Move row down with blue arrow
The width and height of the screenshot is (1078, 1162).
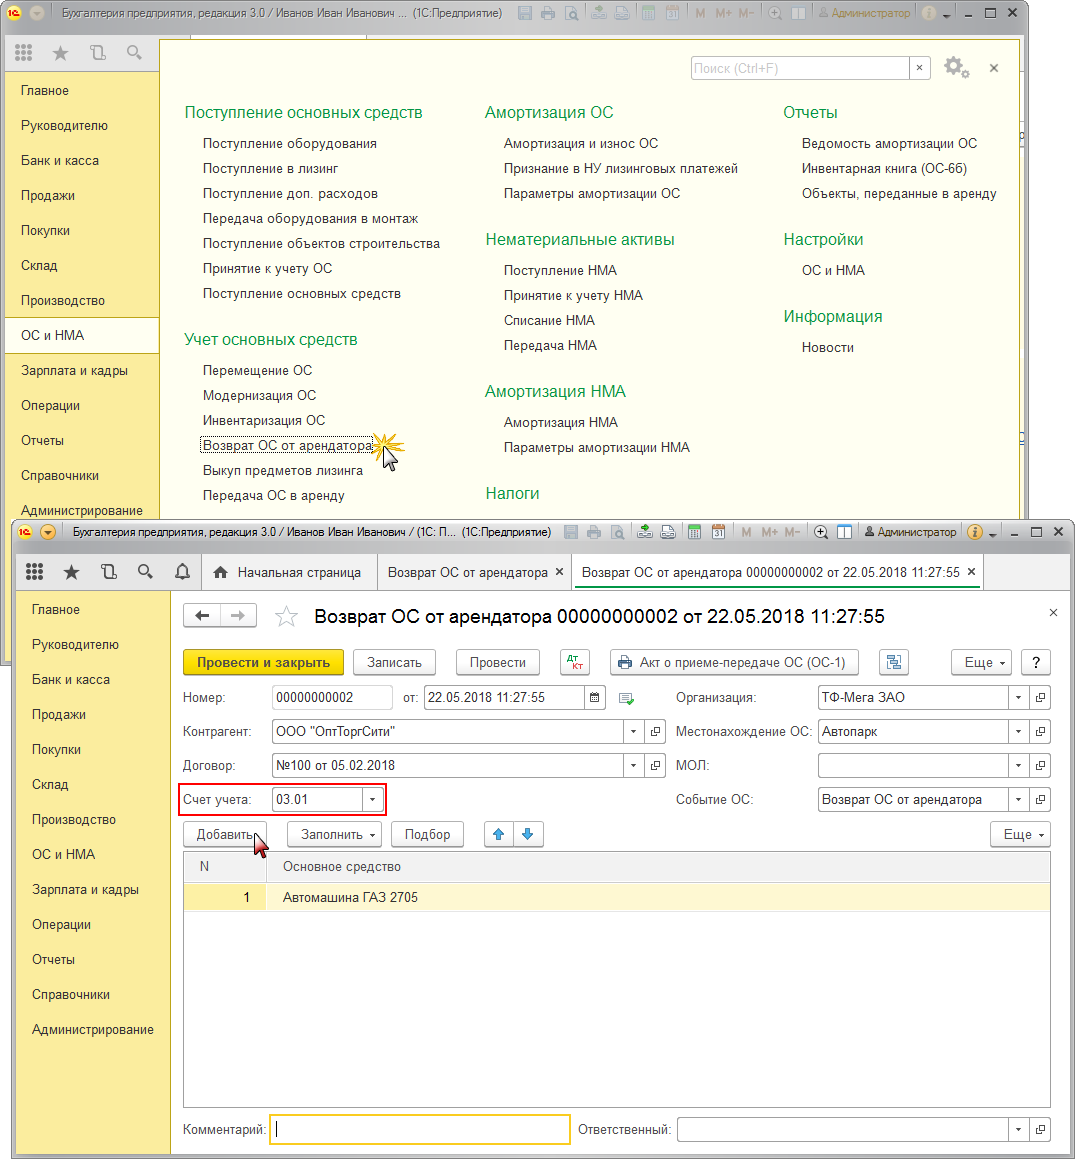(528, 834)
